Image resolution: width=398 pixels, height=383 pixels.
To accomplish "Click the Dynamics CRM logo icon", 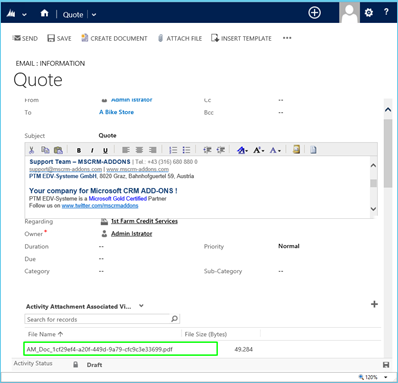I will pos(11,14).
